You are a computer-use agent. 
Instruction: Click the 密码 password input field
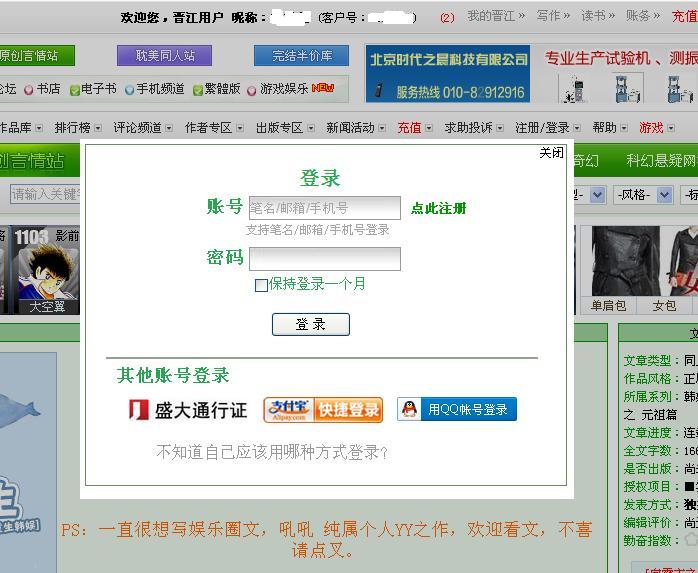pyautogui.click(x=325, y=259)
